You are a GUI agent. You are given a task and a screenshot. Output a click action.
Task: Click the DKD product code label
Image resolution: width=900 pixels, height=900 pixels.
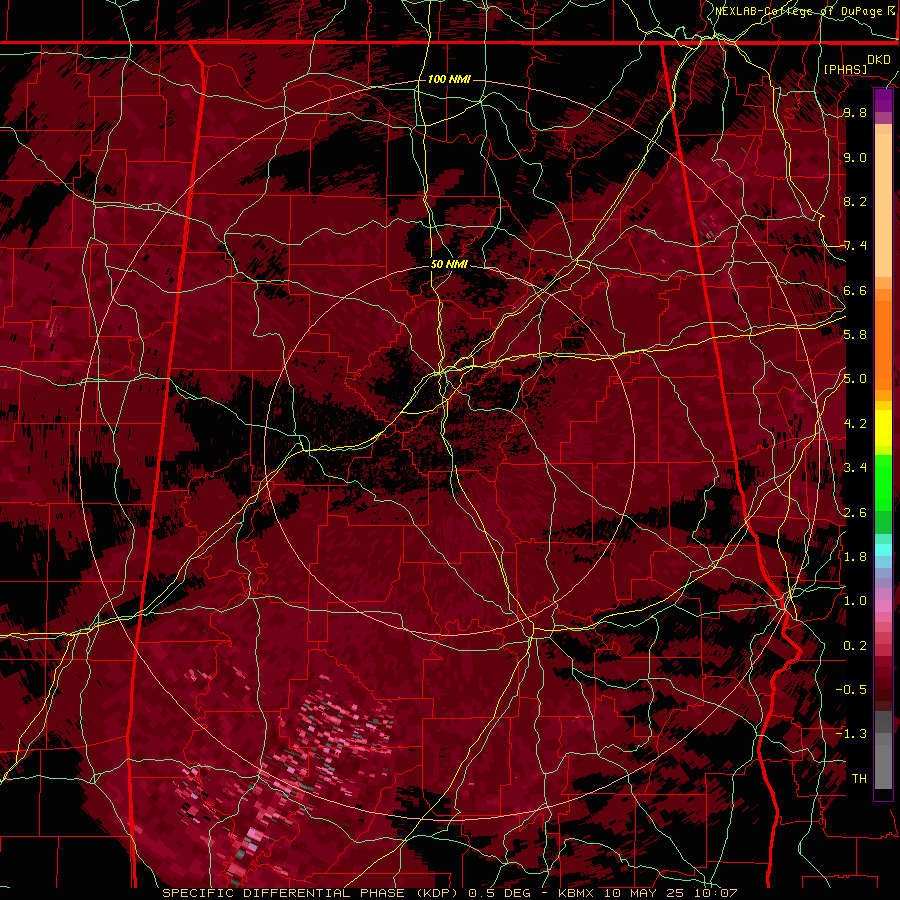pos(879,59)
